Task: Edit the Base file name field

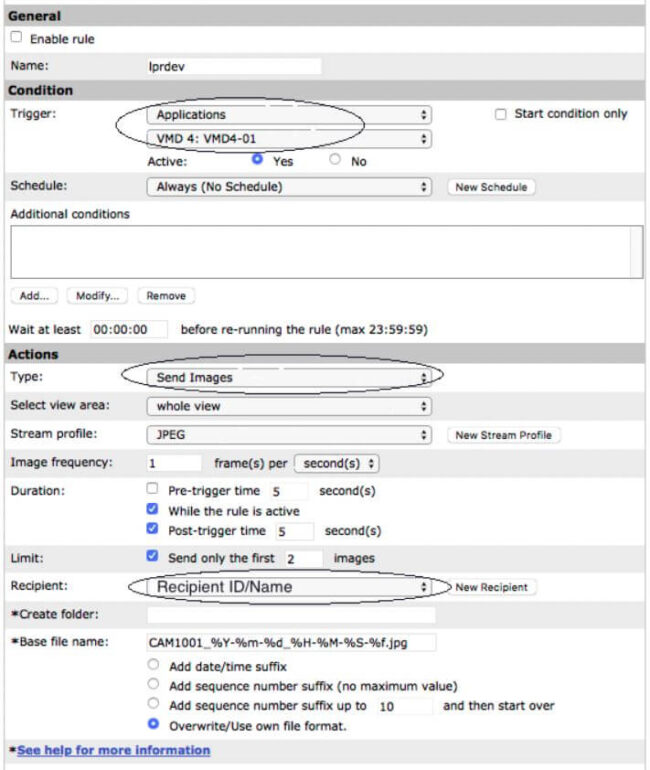Action: click(291, 643)
